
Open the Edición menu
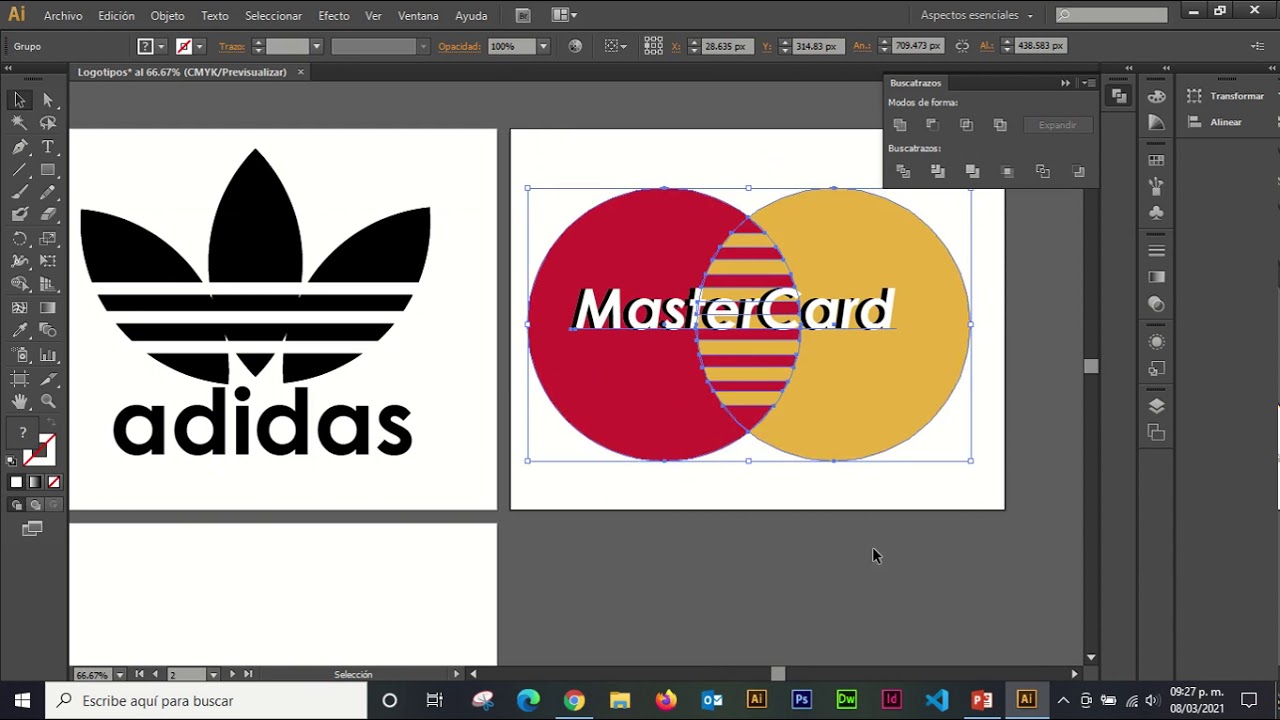[116, 15]
